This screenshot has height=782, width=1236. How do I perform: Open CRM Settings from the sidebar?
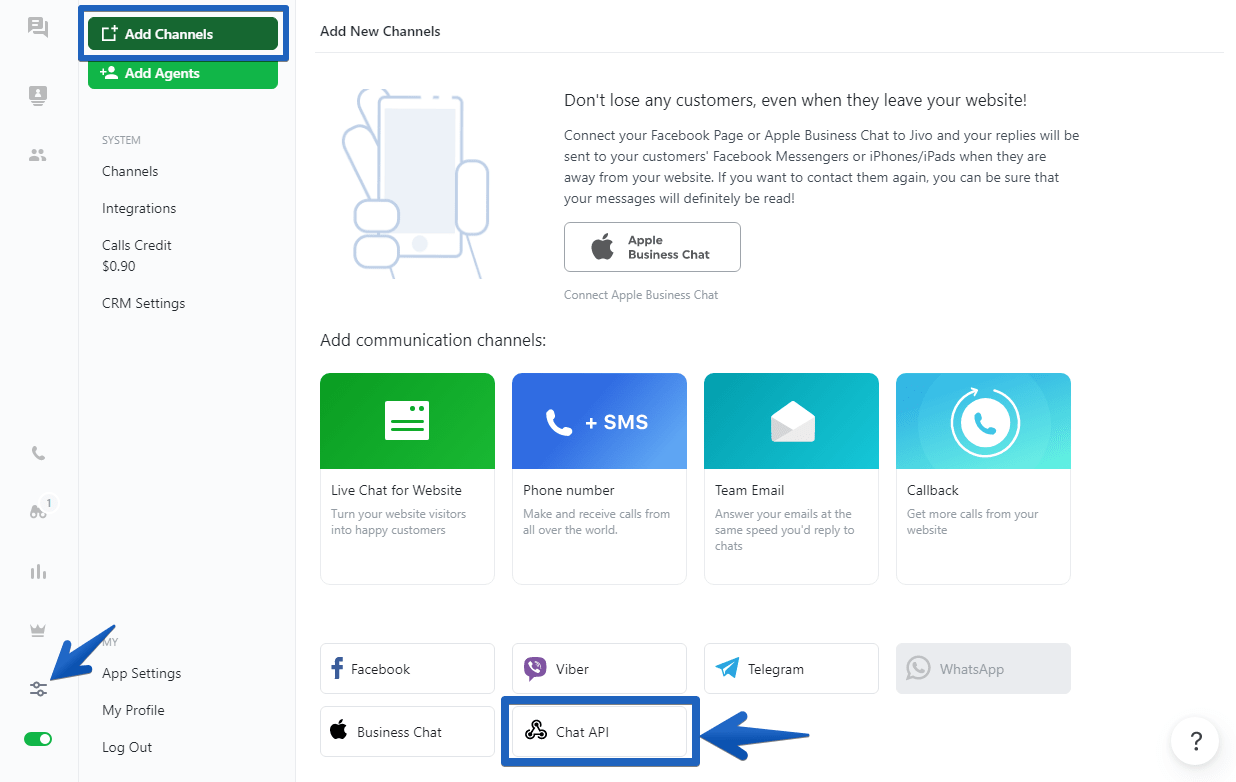(143, 303)
